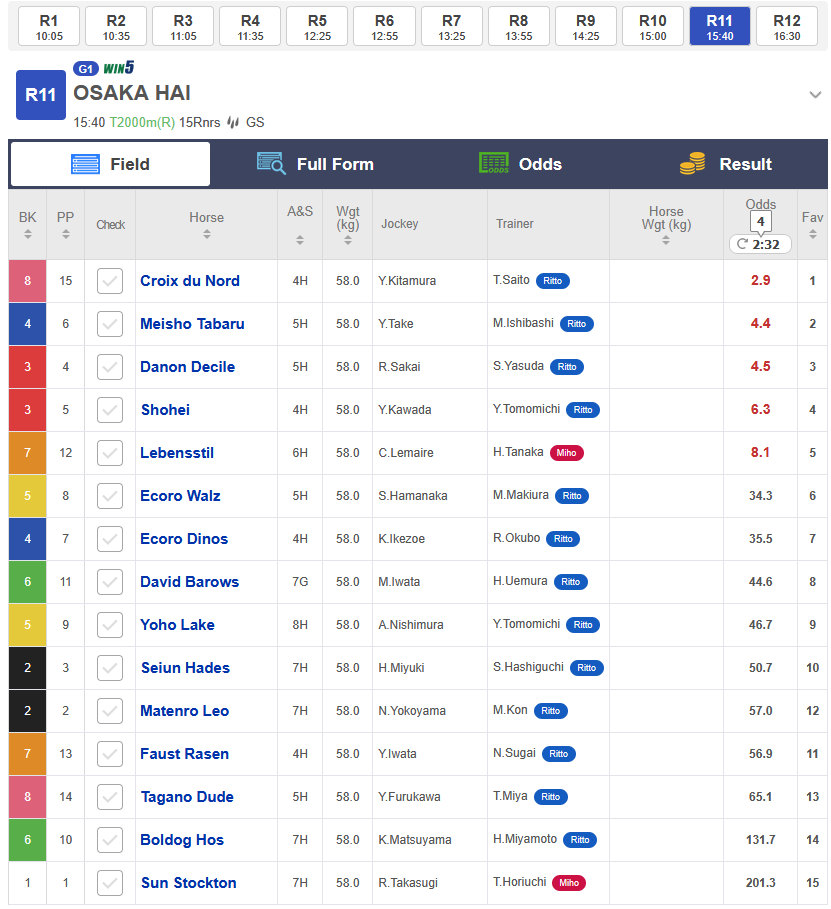Click jockey Y.Take
Screen dimensions: 831x909
[x=396, y=324]
